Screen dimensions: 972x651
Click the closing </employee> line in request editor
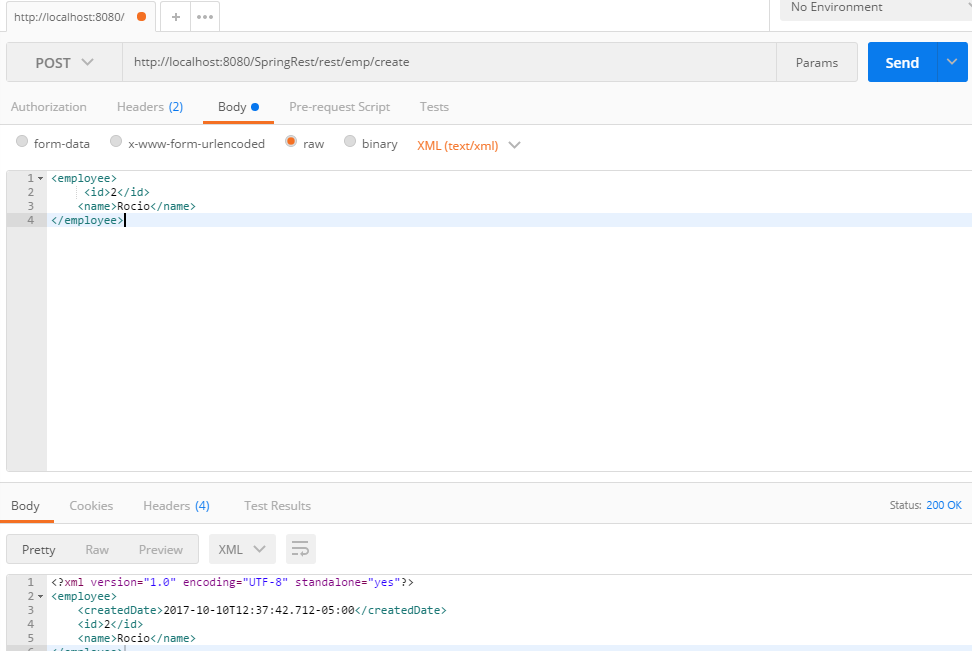click(x=87, y=220)
